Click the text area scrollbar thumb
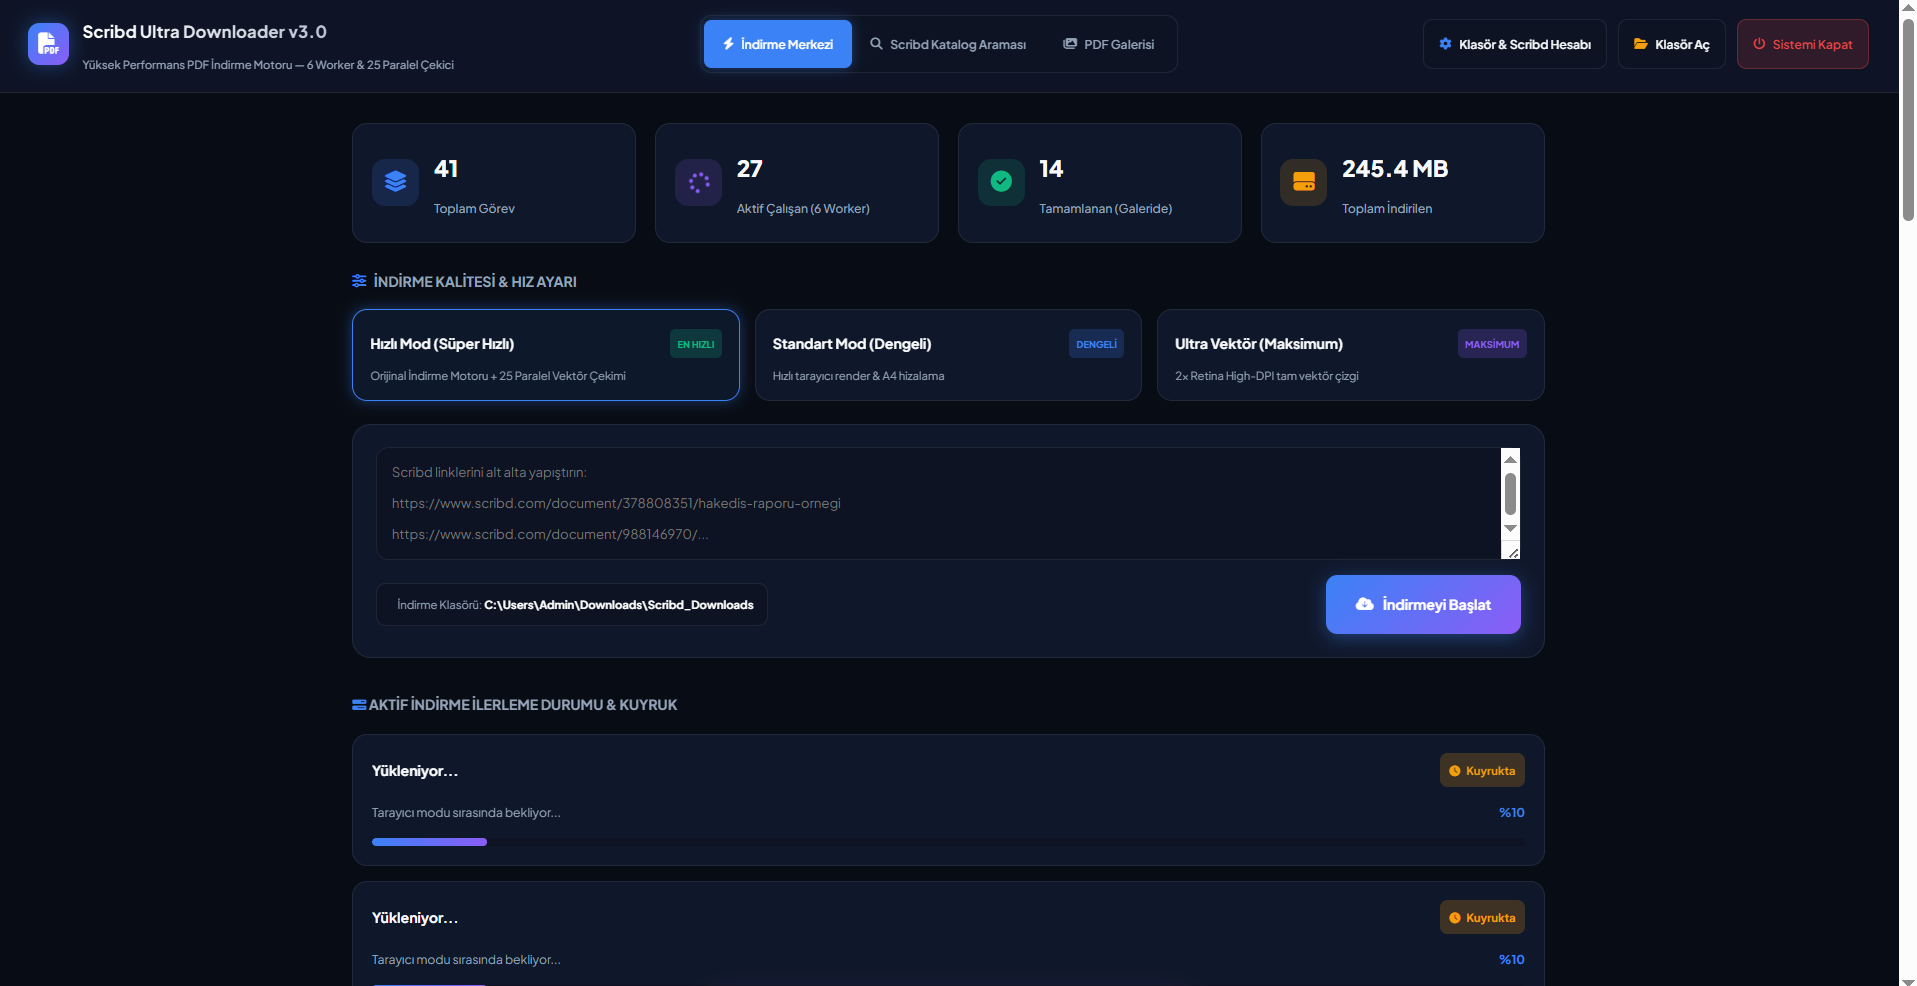This screenshot has width=1917, height=986. coord(1510,494)
